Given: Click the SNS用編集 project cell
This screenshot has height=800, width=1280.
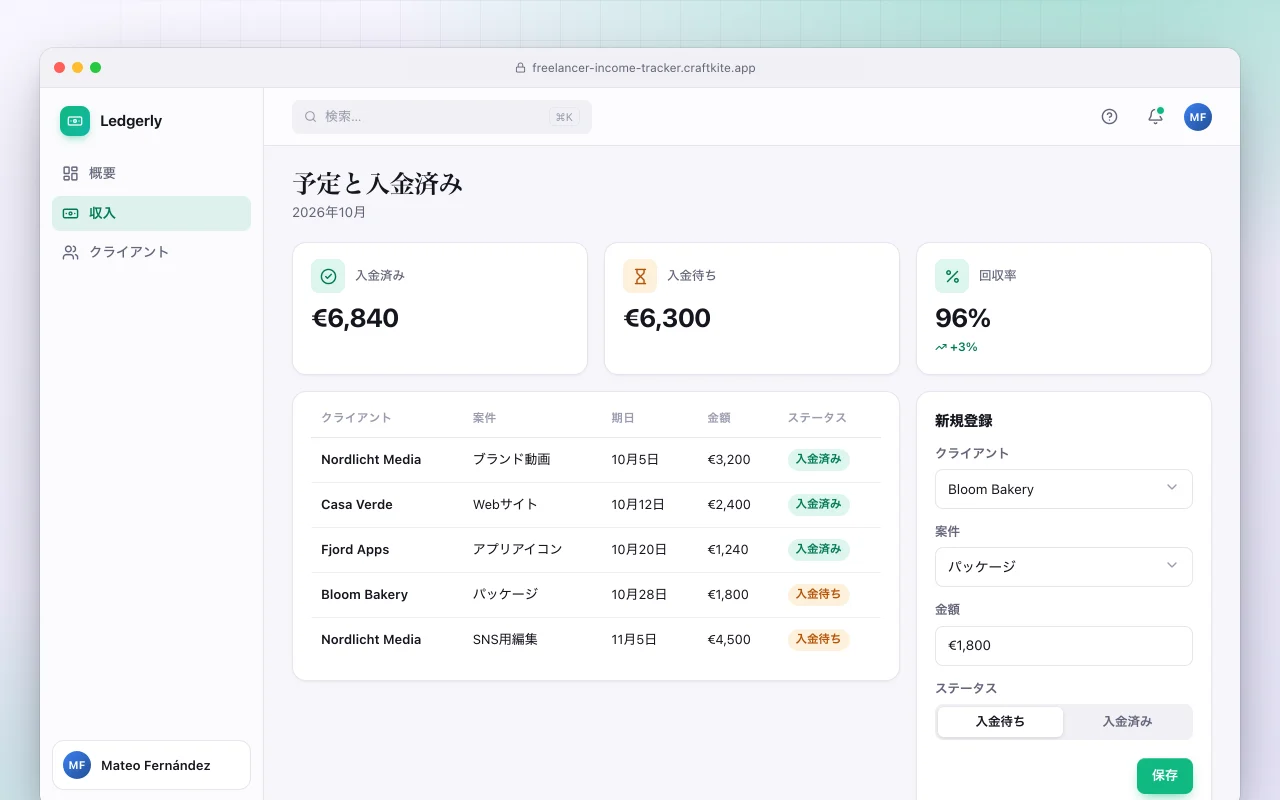Looking at the screenshot, I should [505, 639].
